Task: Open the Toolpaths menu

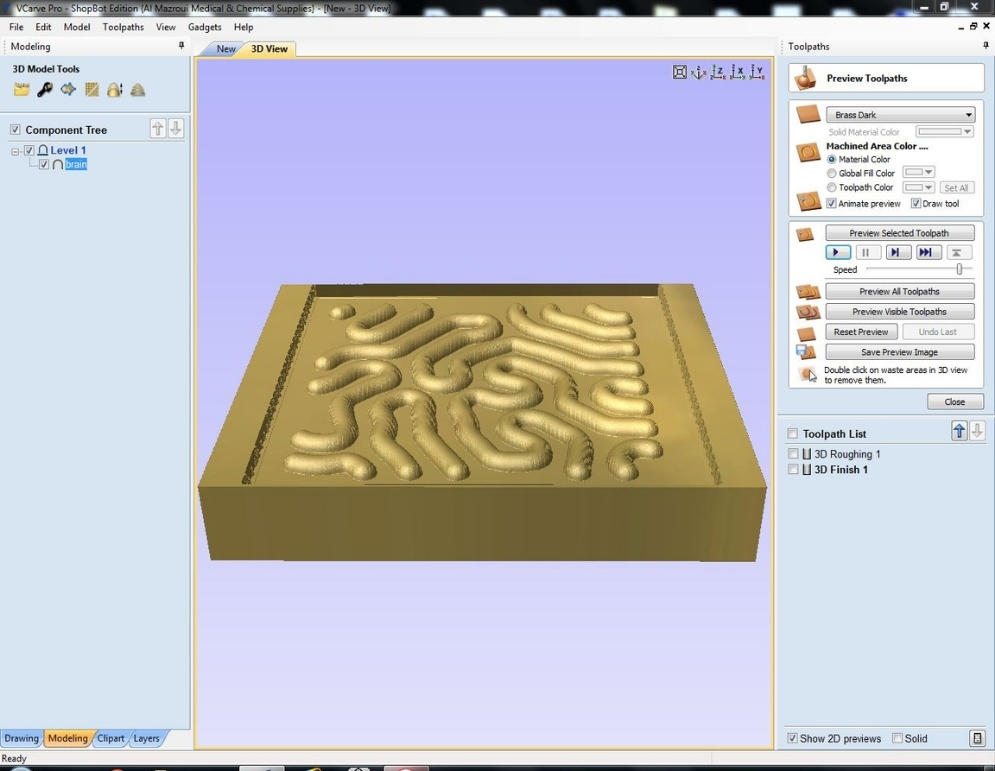Action: coord(123,27)
